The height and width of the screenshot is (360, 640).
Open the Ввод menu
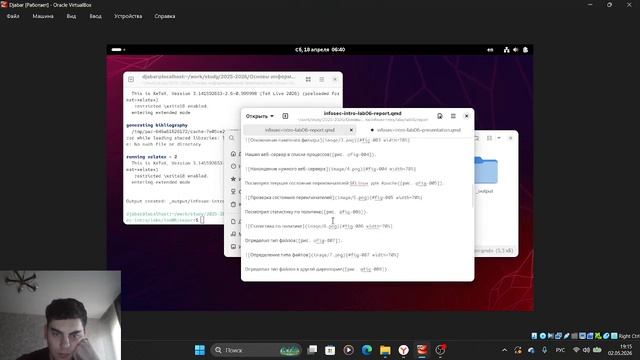(x=96, y=16)
